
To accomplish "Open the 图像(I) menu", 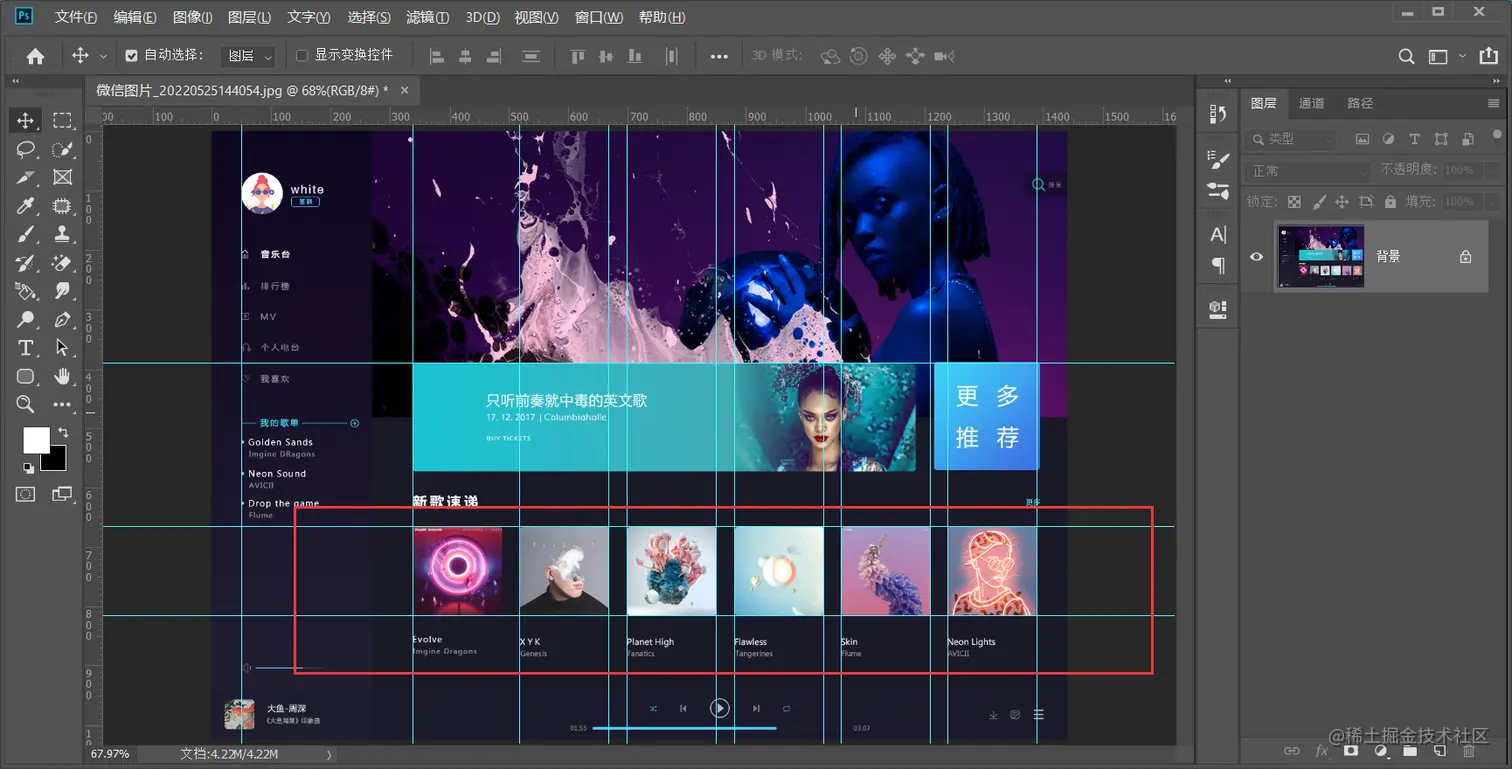I will tap(193, 17).
